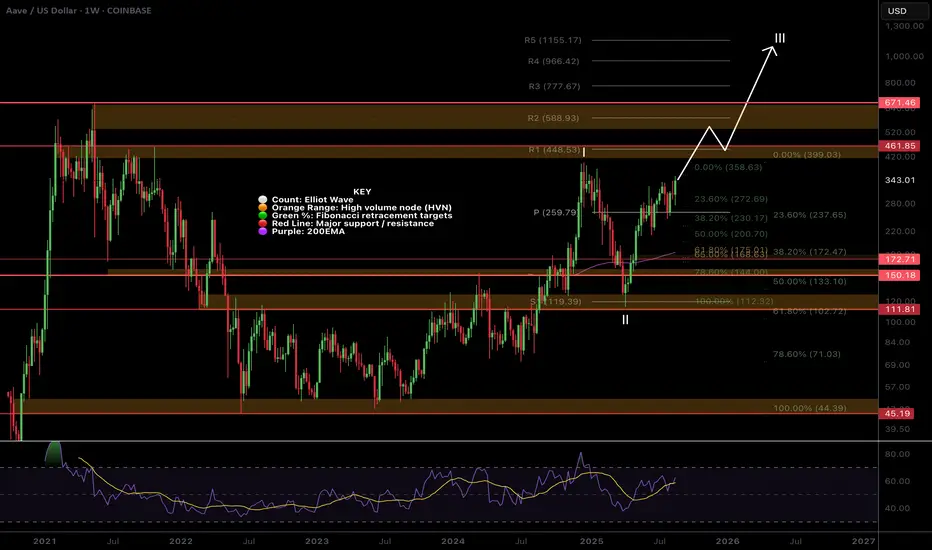
Task: Select the 172.71 red price label
Action: [899, 259]
